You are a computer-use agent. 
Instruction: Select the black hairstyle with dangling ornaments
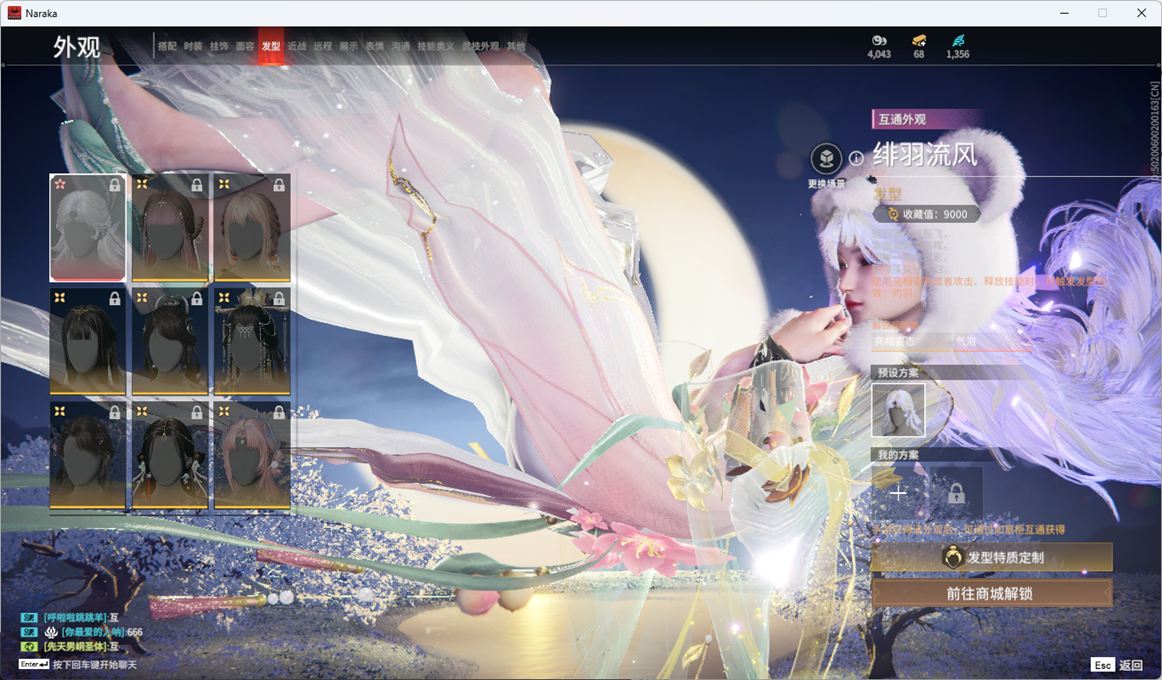pos(170,456)
